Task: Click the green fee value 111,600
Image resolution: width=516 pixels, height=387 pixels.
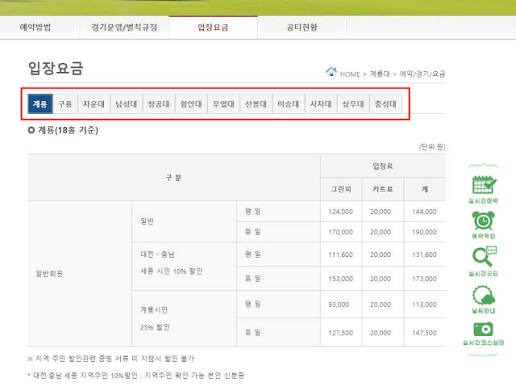Action: (341, 254)
